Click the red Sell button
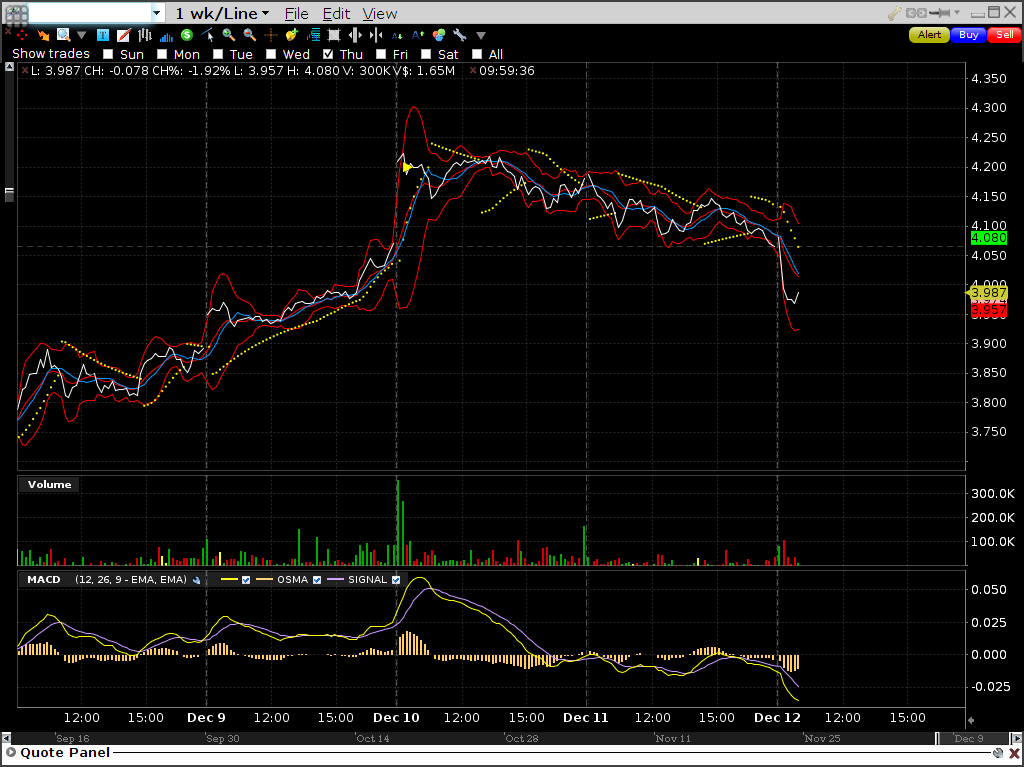 click(1004, 35)
